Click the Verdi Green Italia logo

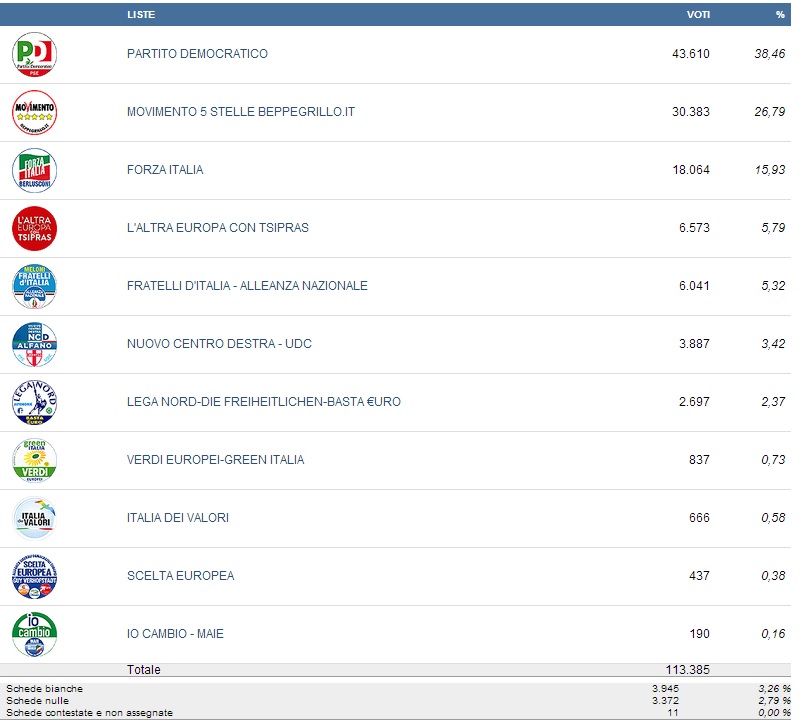coord(34,460)
